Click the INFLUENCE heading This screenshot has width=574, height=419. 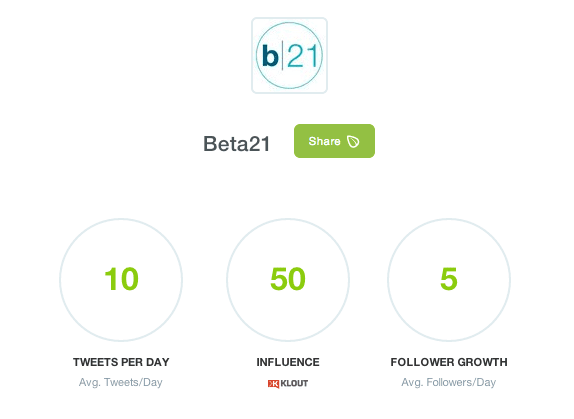[x=288, y=362]
